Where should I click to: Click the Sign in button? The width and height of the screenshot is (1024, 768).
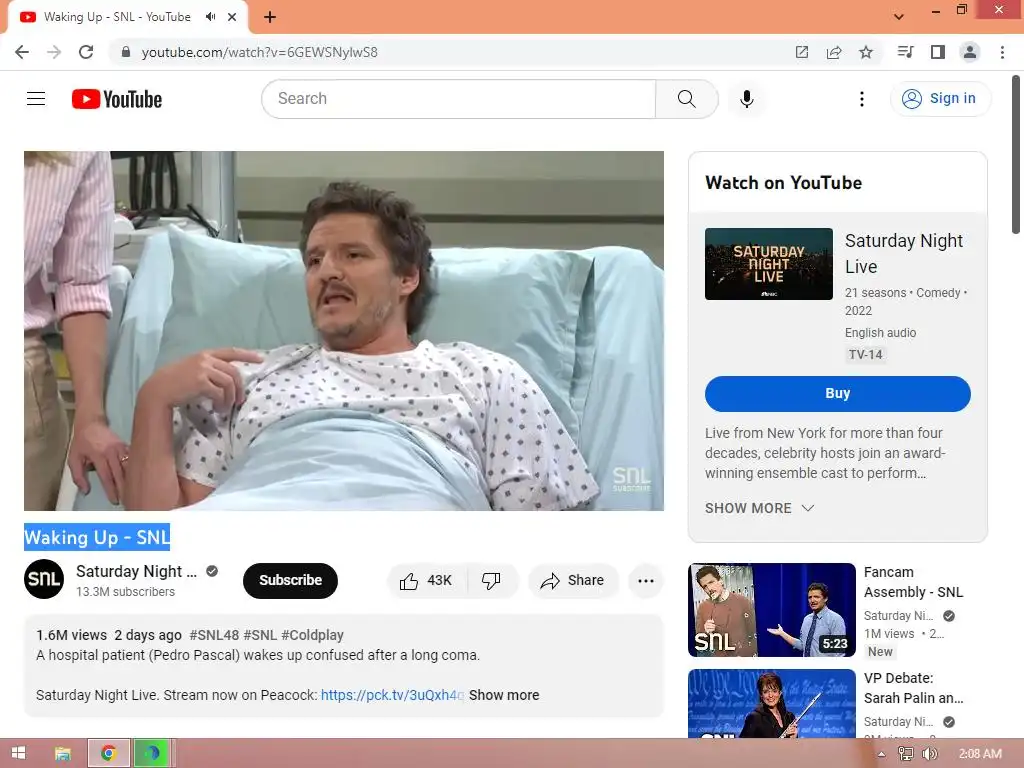coord(940,99)
